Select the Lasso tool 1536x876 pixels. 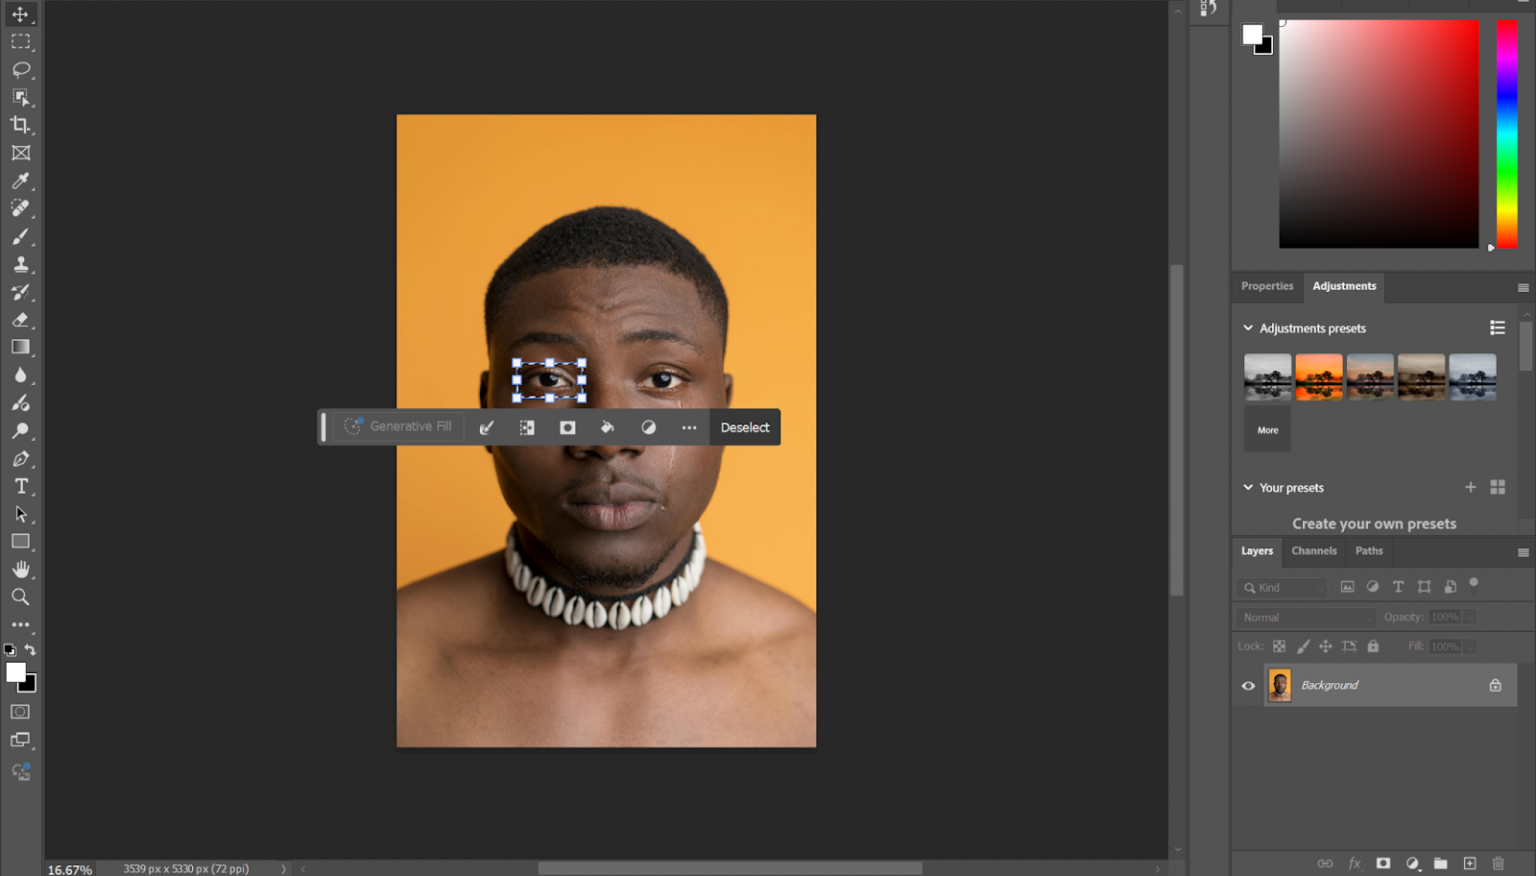click(20, 70)
